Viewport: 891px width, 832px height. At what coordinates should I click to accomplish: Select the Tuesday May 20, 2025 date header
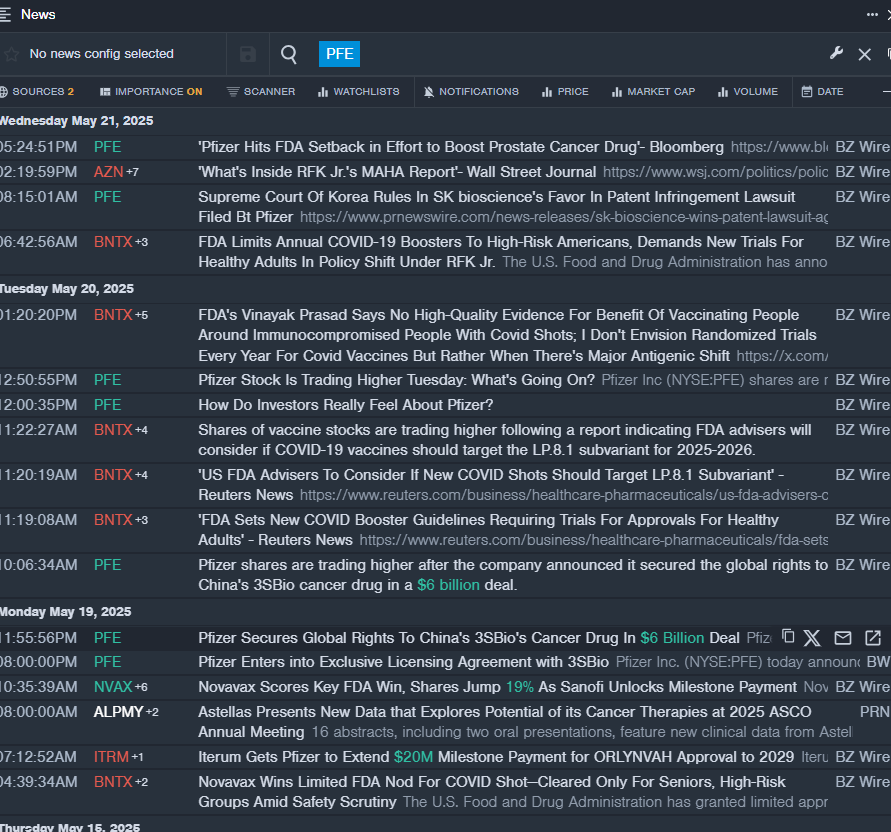pos(67,289)
